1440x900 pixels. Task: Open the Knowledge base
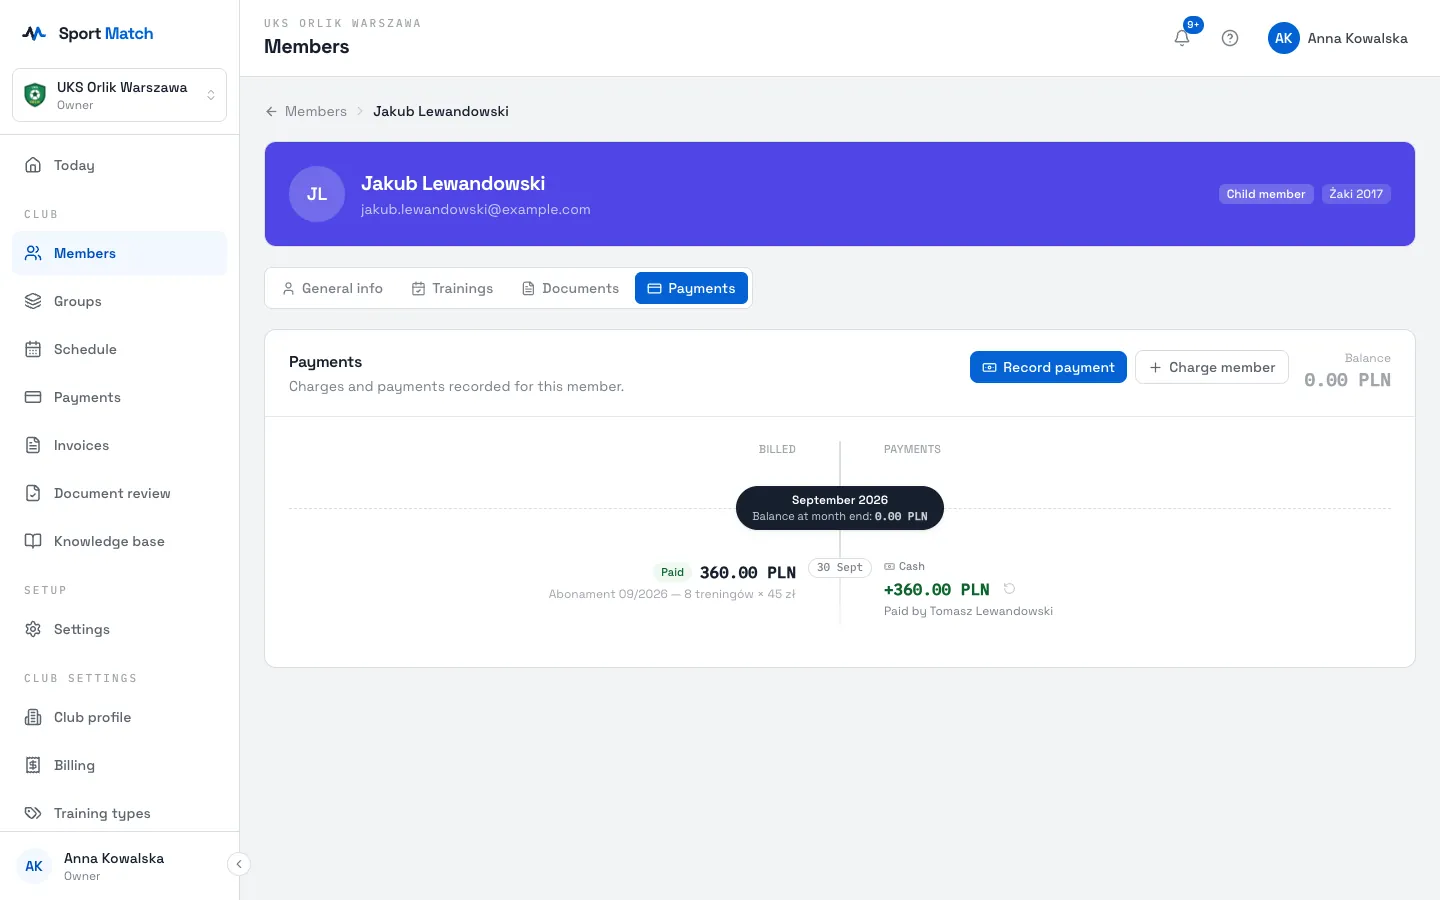click(x=119, y=541)
